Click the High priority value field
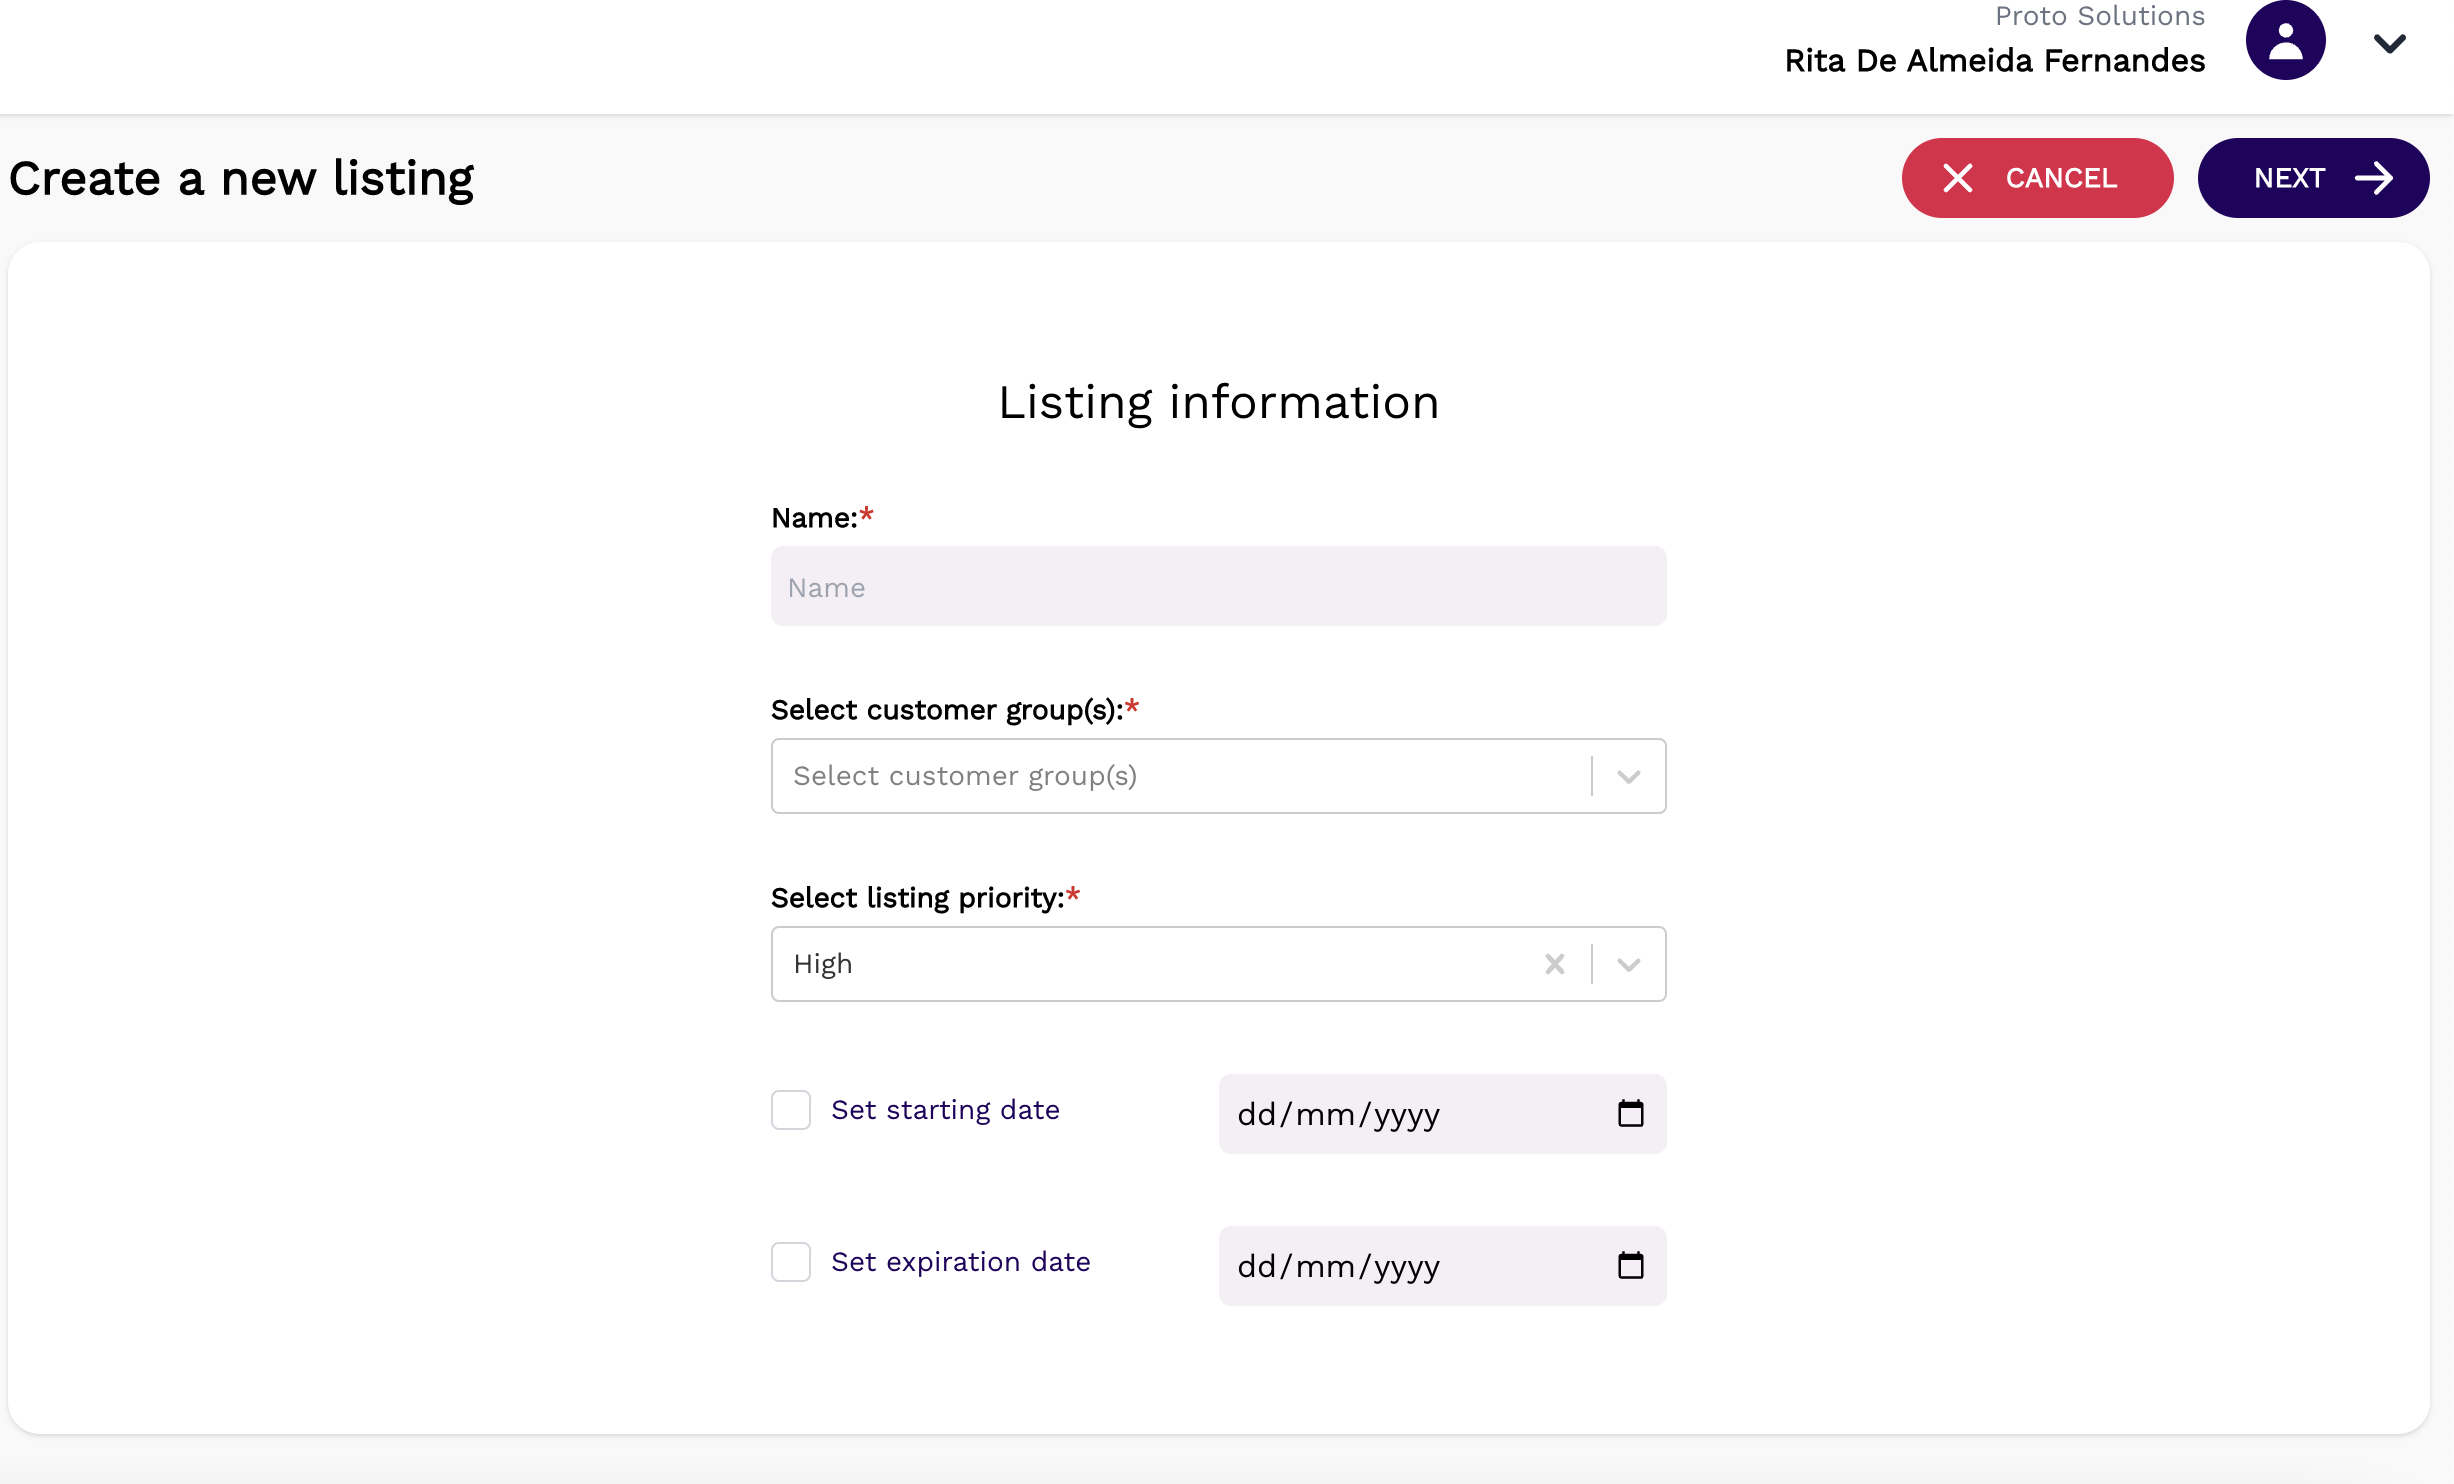The height and width of the screenshot is (1484, 2454). click(1218, 964)
